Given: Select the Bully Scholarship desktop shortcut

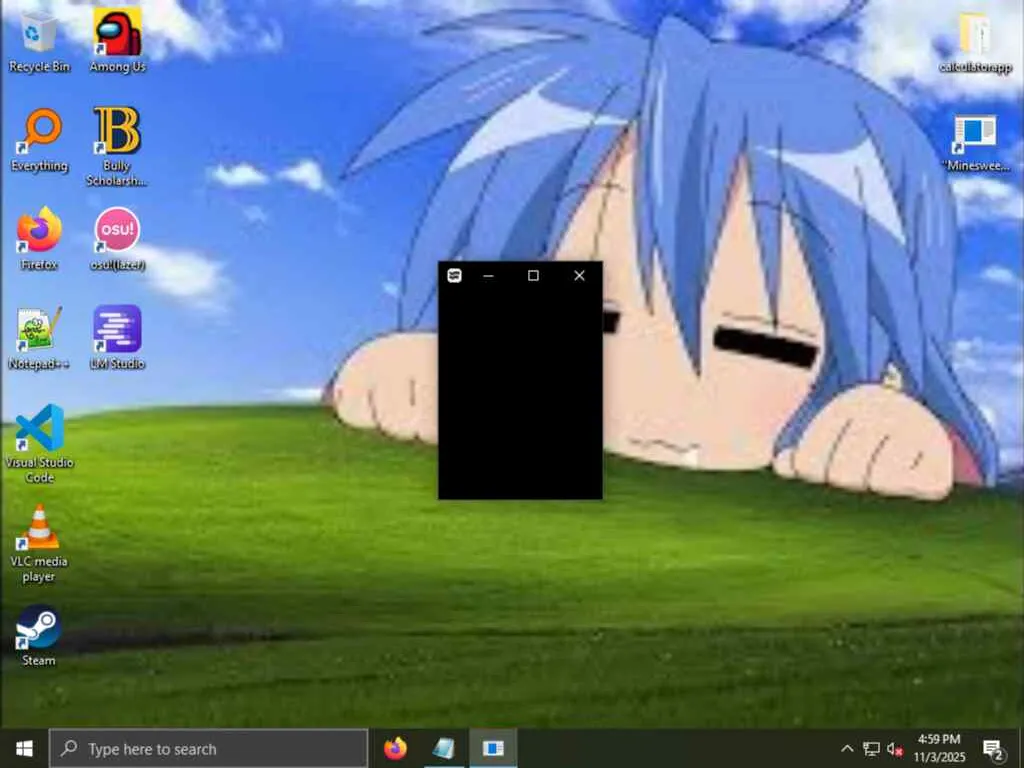Looking at the screenshot, I should 117,147.
